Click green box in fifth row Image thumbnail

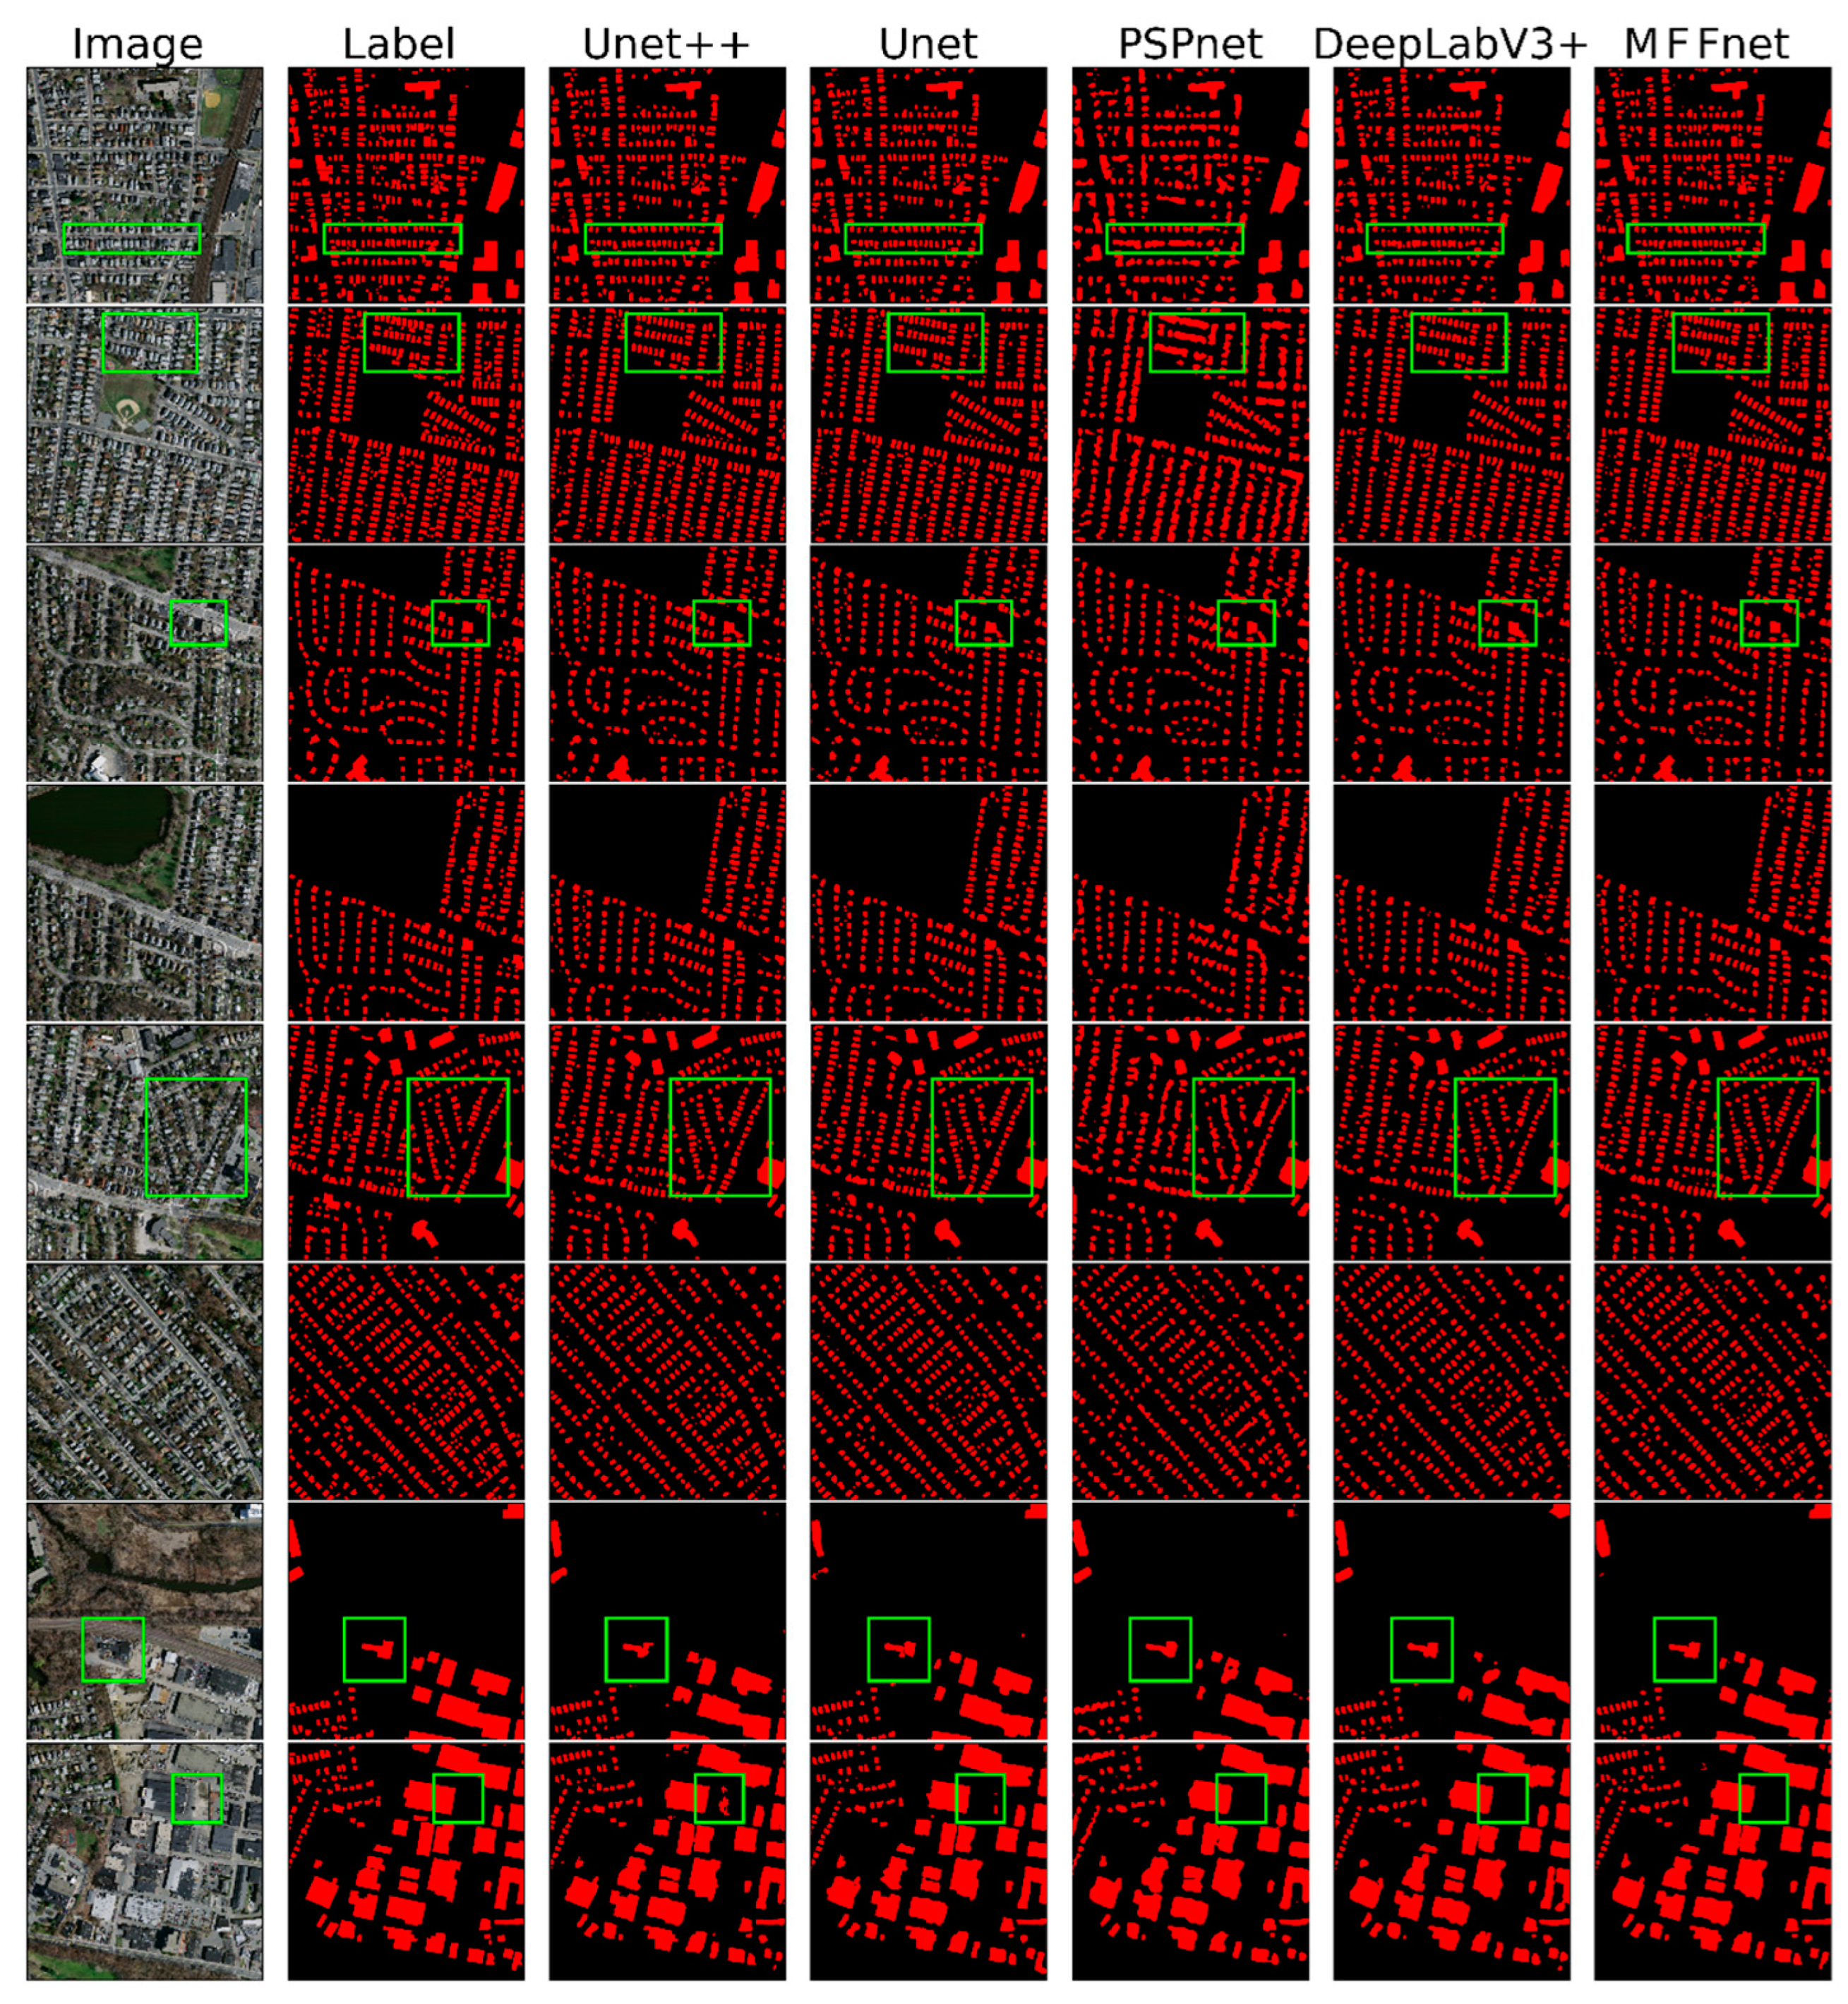click(x=196, y=1137)
